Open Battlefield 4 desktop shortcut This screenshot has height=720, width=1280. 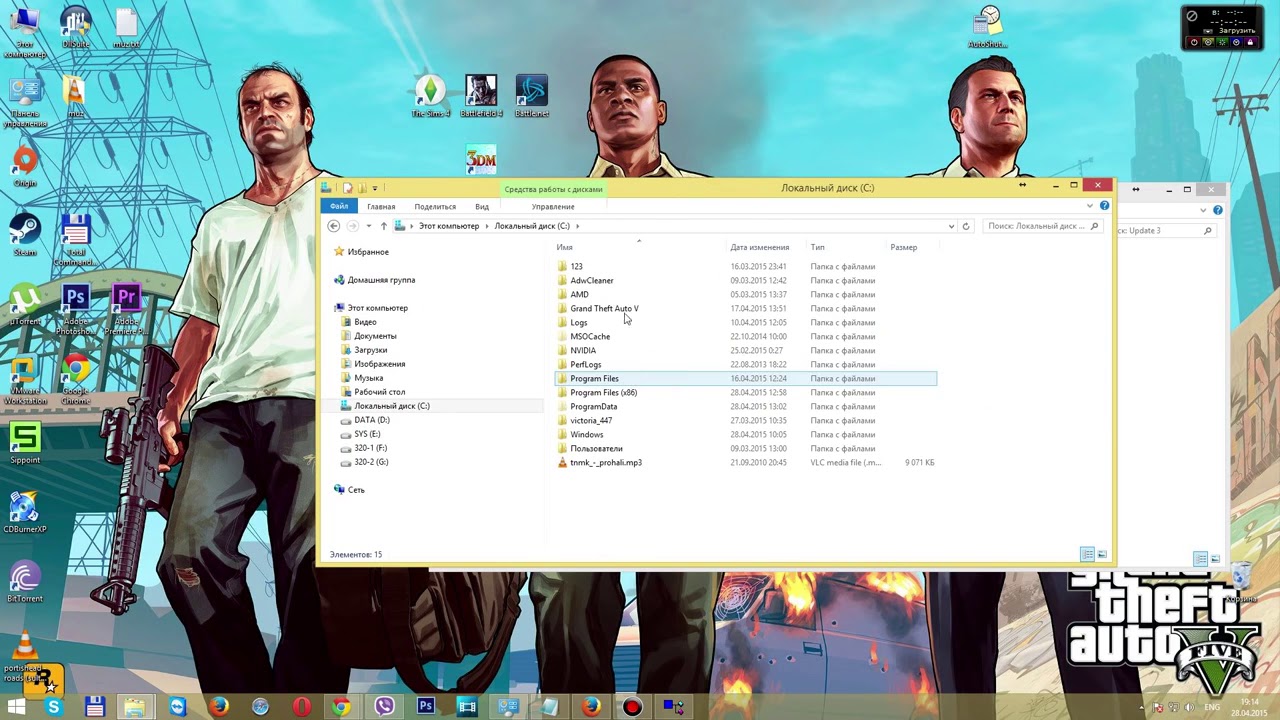[x=481, y=96]
